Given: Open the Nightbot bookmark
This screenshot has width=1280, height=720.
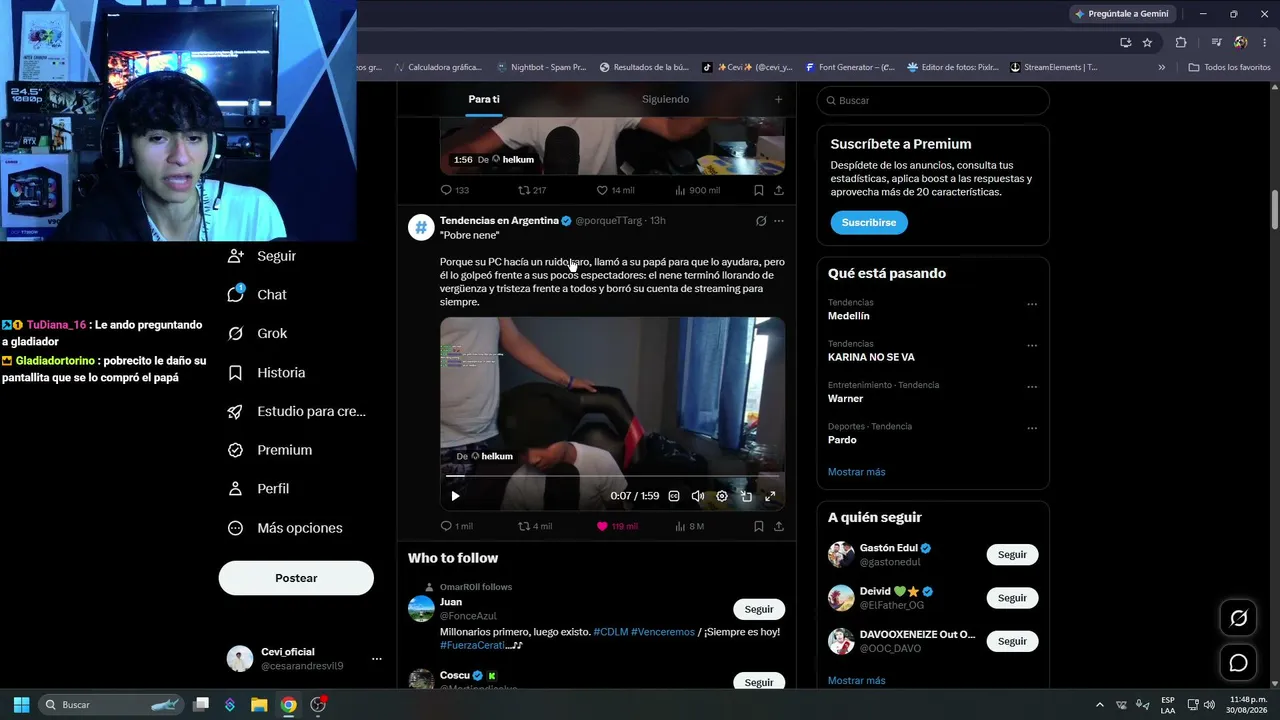Looking at the screenshot, I should point(541,67).
